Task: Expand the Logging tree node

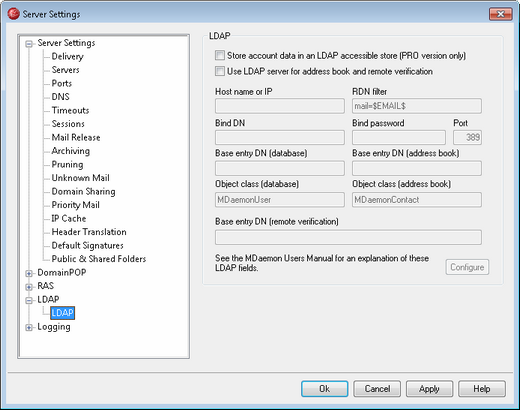Action: tap(29, 328)
